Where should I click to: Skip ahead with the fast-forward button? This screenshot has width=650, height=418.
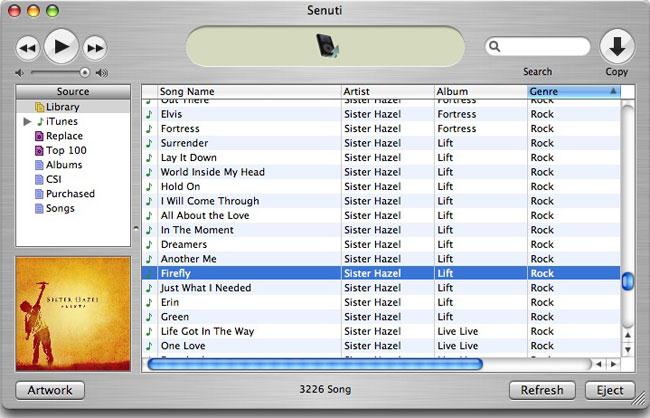pyautogui.click(x=95, y=48)
